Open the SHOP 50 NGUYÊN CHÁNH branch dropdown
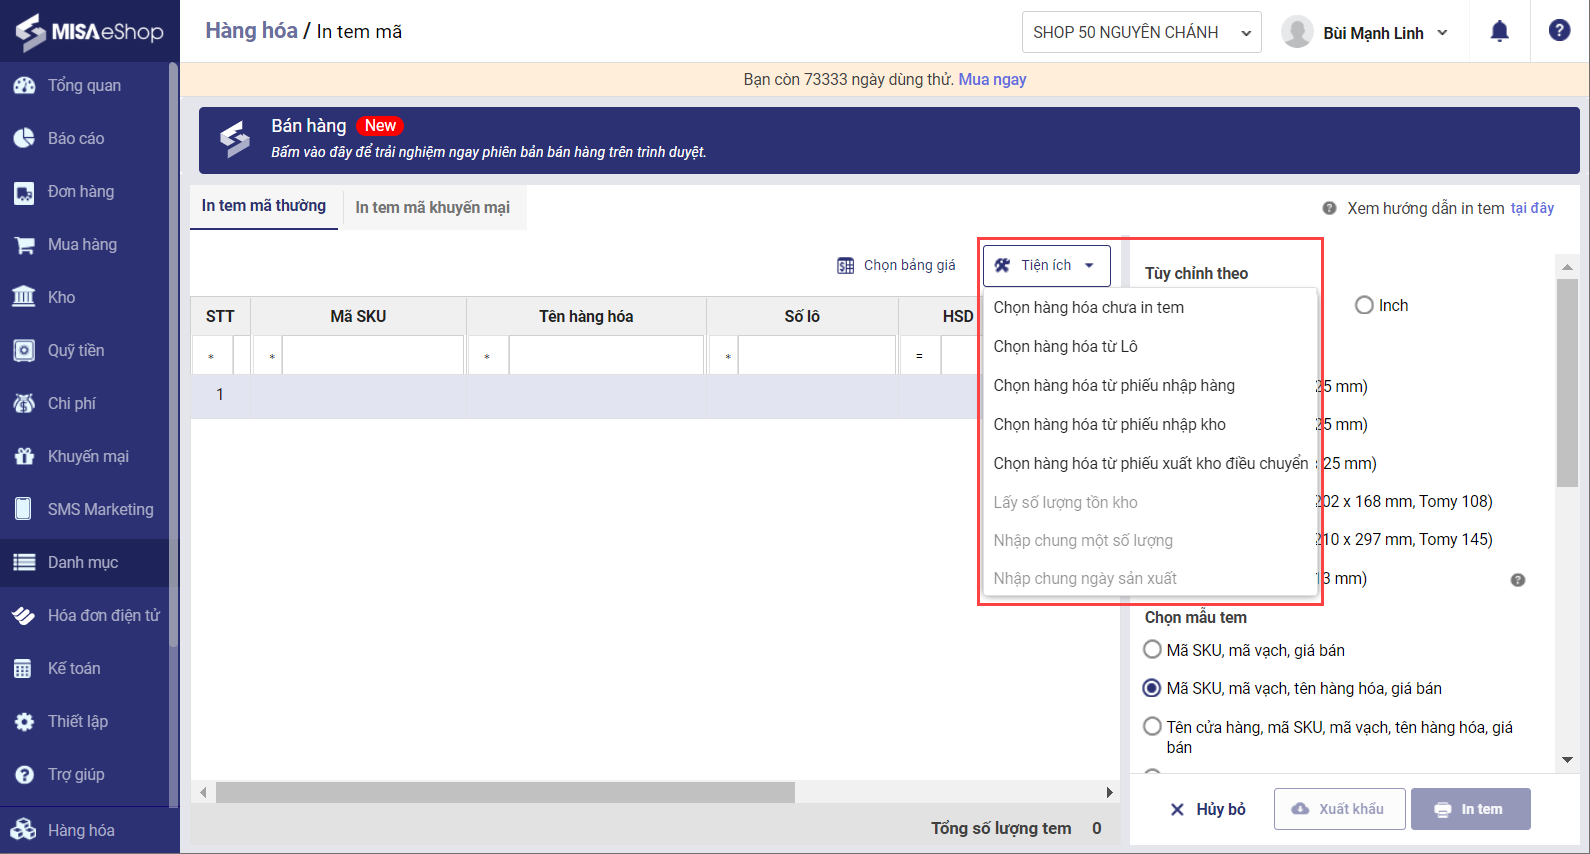Viewport: 1590px width, 854px height. [1141, 32]
